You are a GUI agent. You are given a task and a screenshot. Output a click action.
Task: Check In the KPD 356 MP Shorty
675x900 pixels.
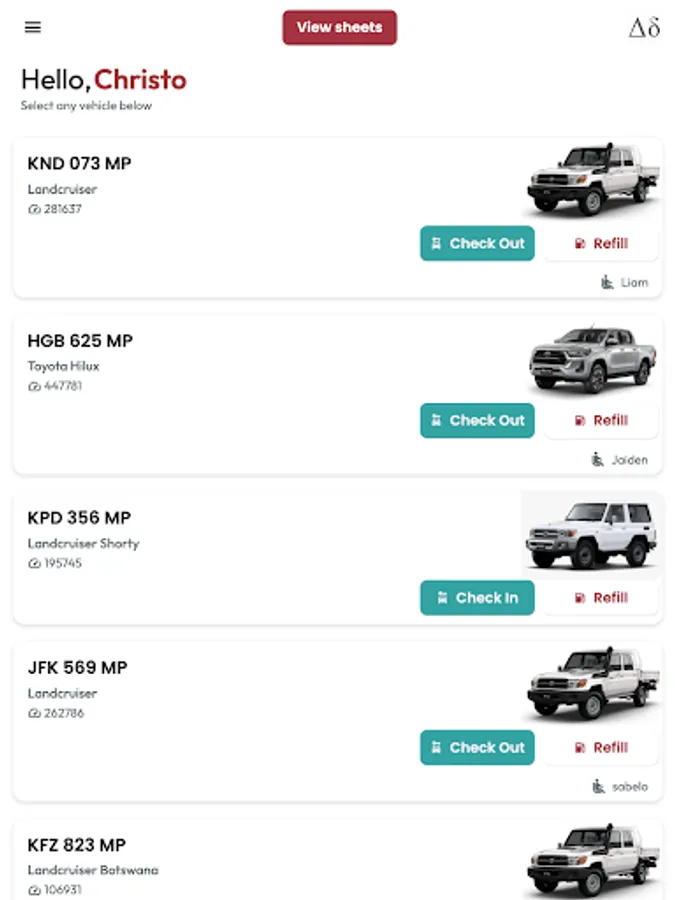tap(477, 598)
